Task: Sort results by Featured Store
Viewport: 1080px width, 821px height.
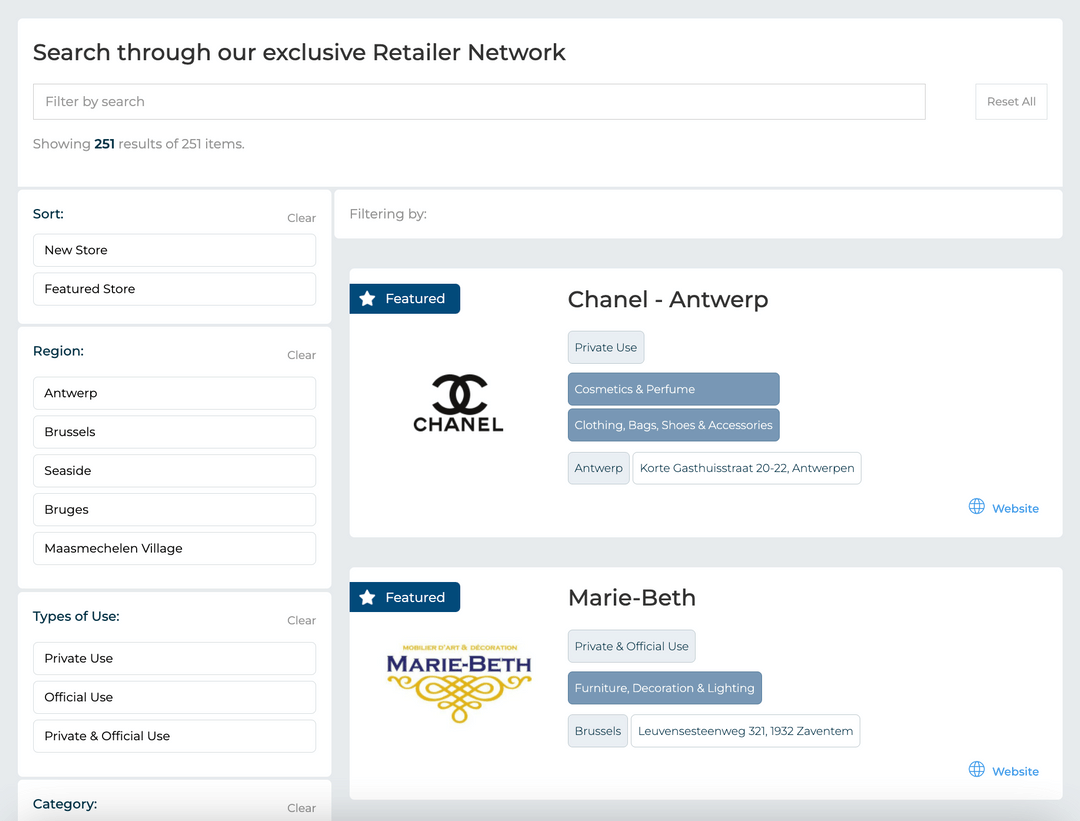Action: 174,289
